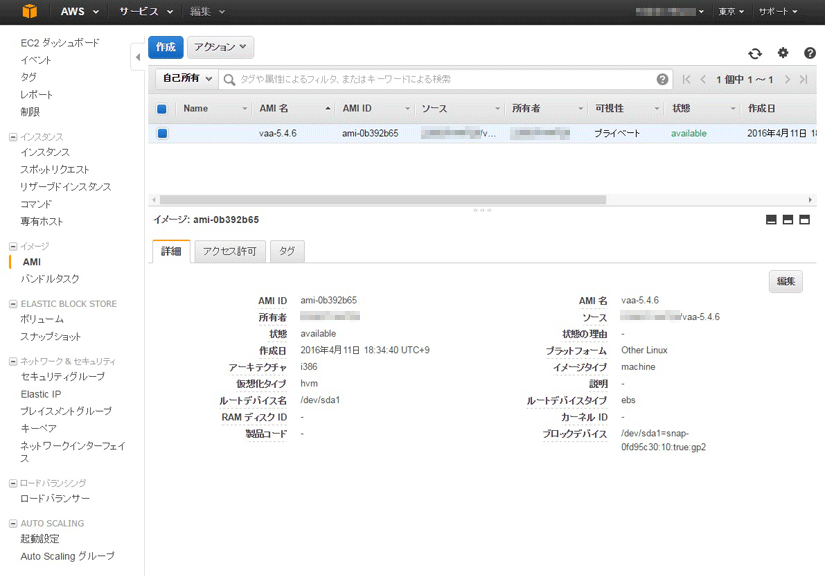This screenshot has width=825, height=577.
Task: Click the horizontal table scrollbar
Action: pos(382,200)
